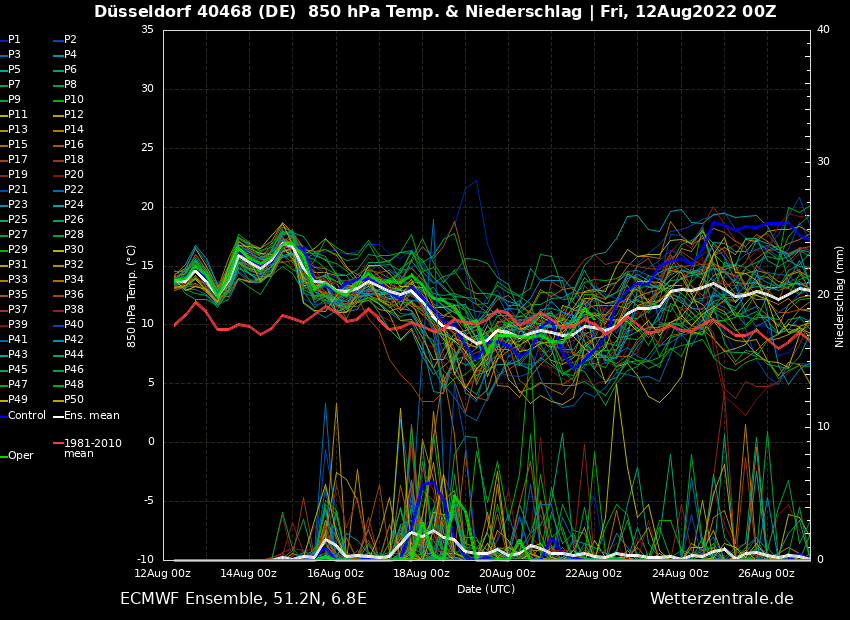
Task: Click the 24Aug 00z date tick label
Action: 681,573
